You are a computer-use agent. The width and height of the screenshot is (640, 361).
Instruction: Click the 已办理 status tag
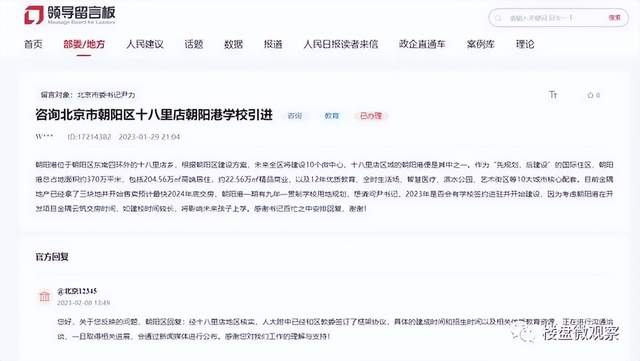[x=371, y=116]
